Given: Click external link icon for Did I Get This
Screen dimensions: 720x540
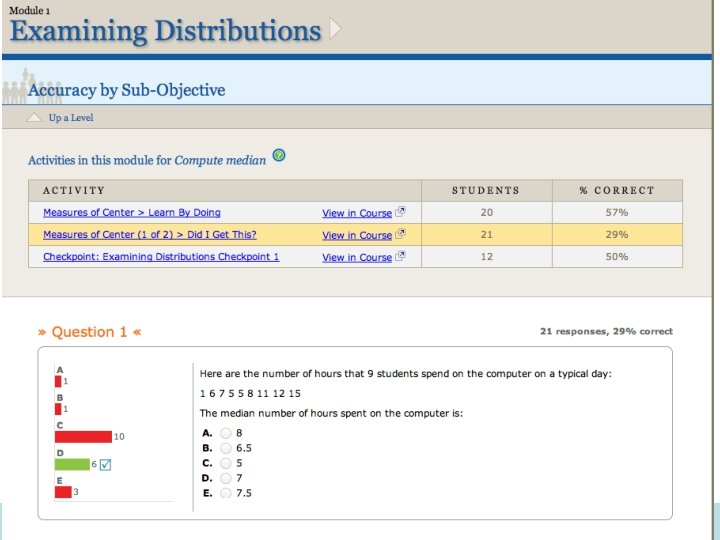Looking at the screenshot, I should click(x=400, y=235).
